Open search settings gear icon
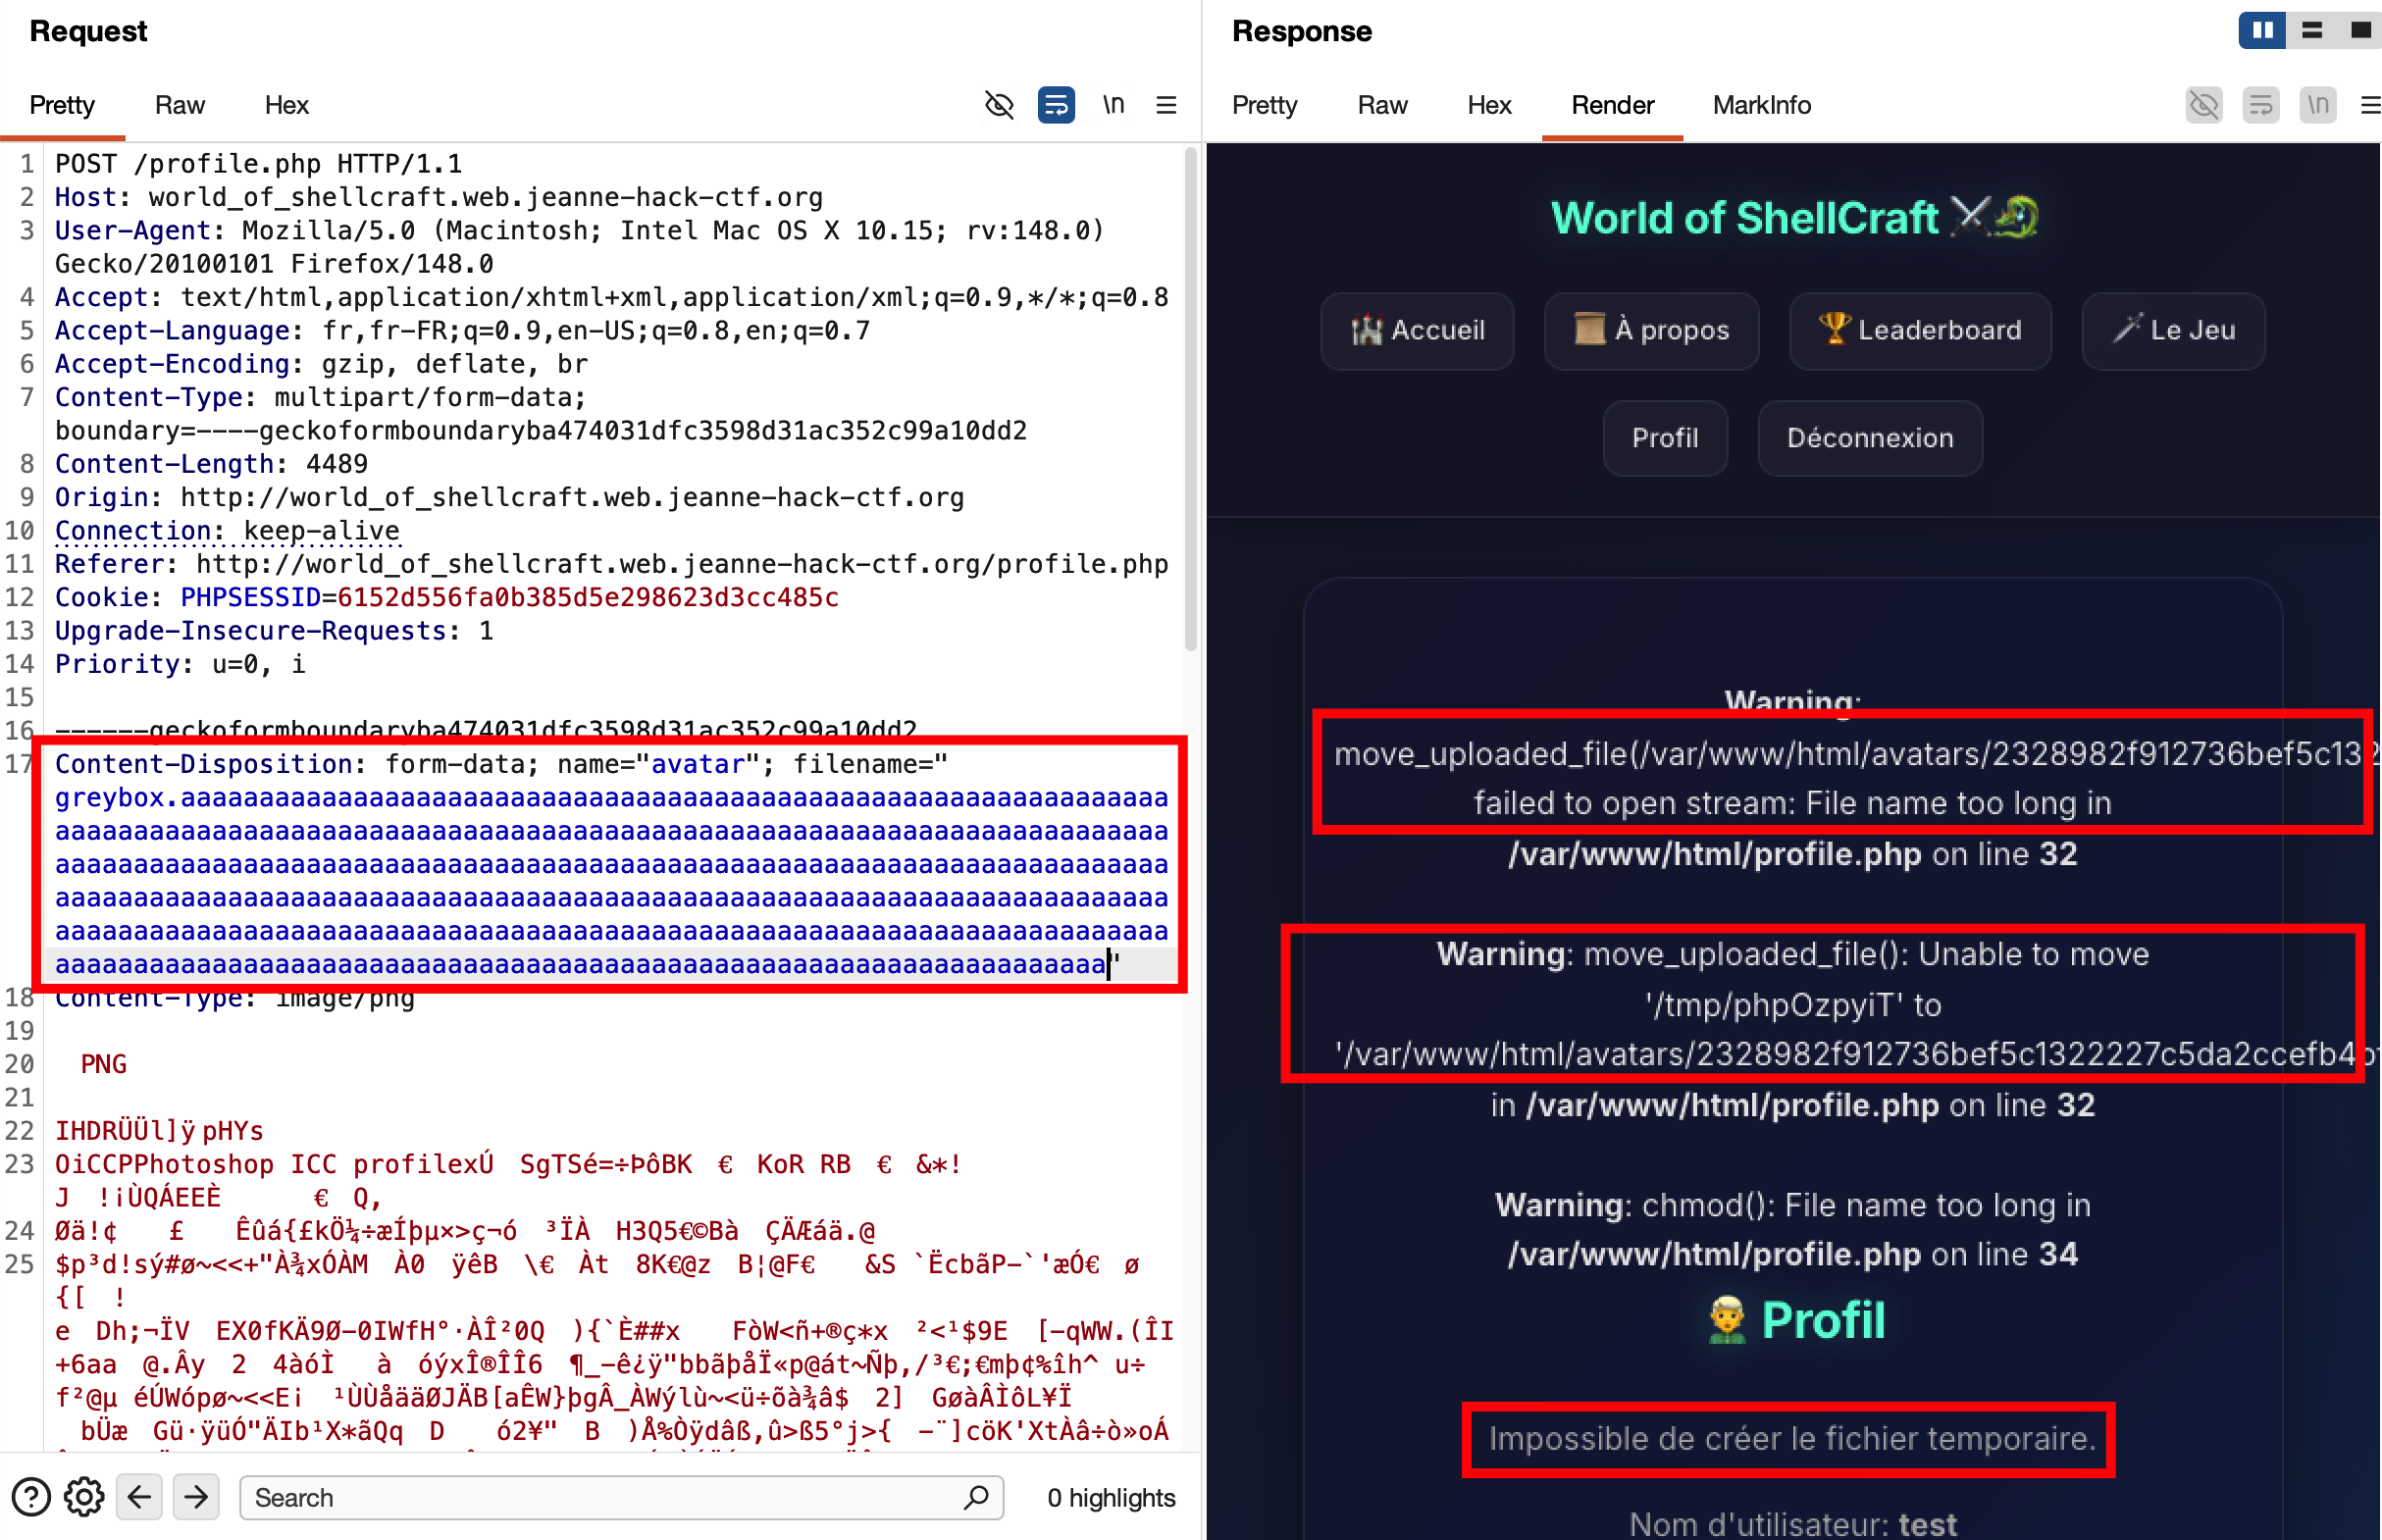The image size is (2382, 1540). click(x=84, y=1497)
